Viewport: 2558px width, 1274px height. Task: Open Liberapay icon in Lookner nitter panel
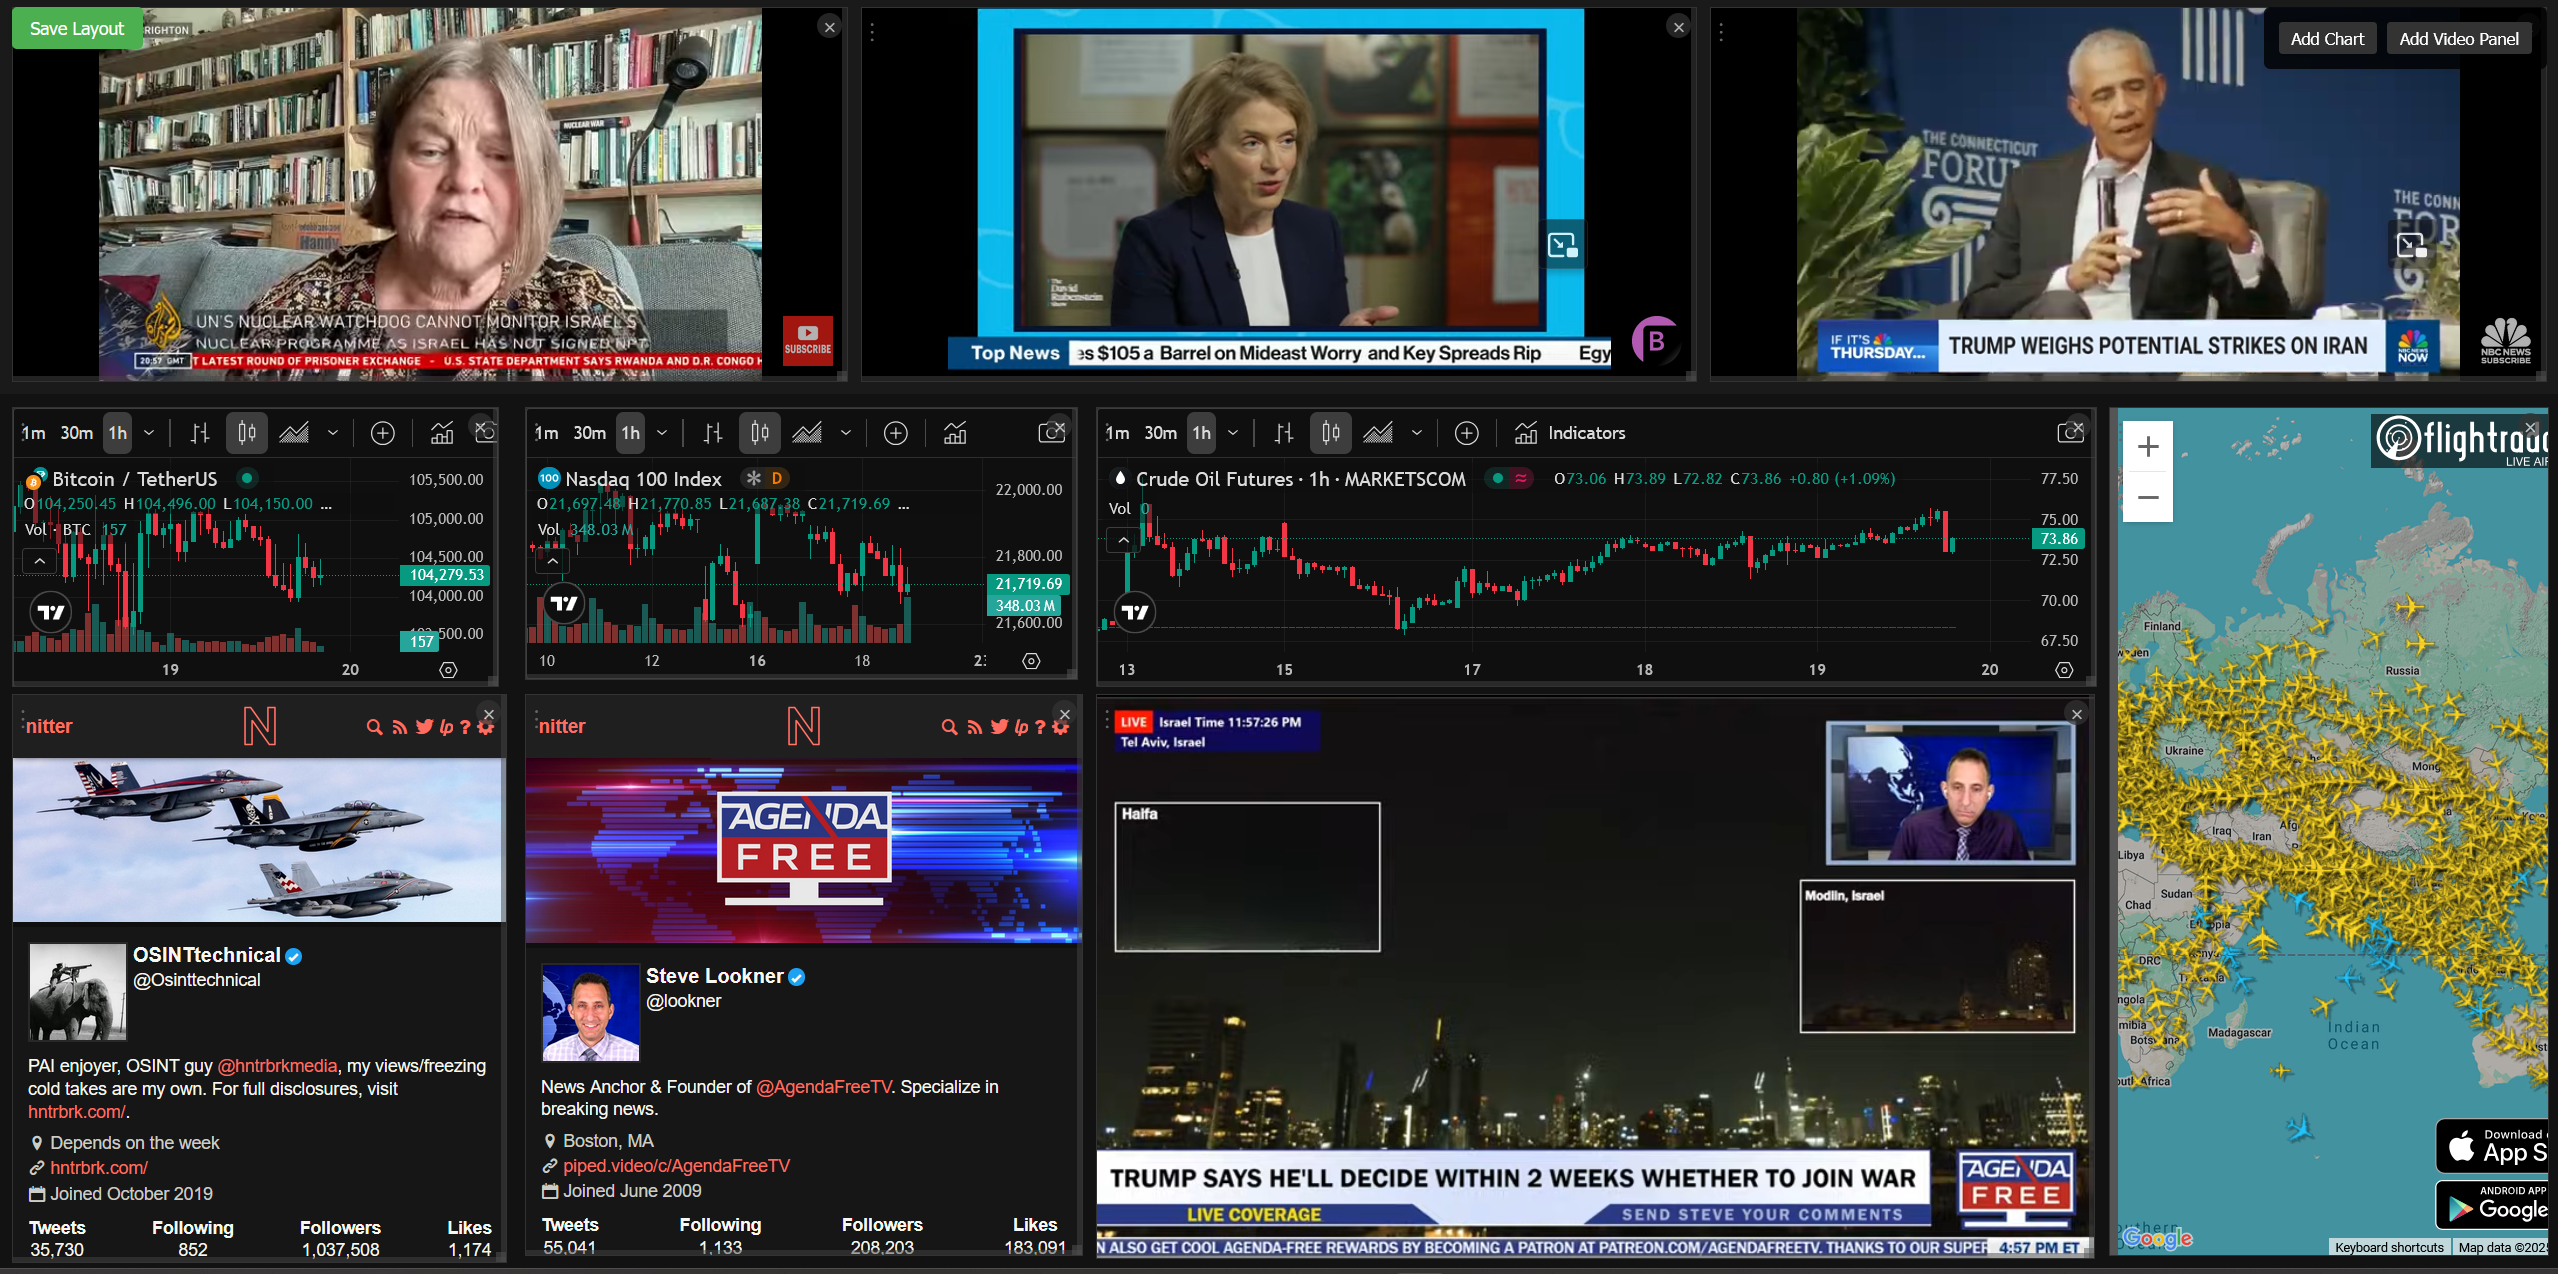click(1021, 727)
